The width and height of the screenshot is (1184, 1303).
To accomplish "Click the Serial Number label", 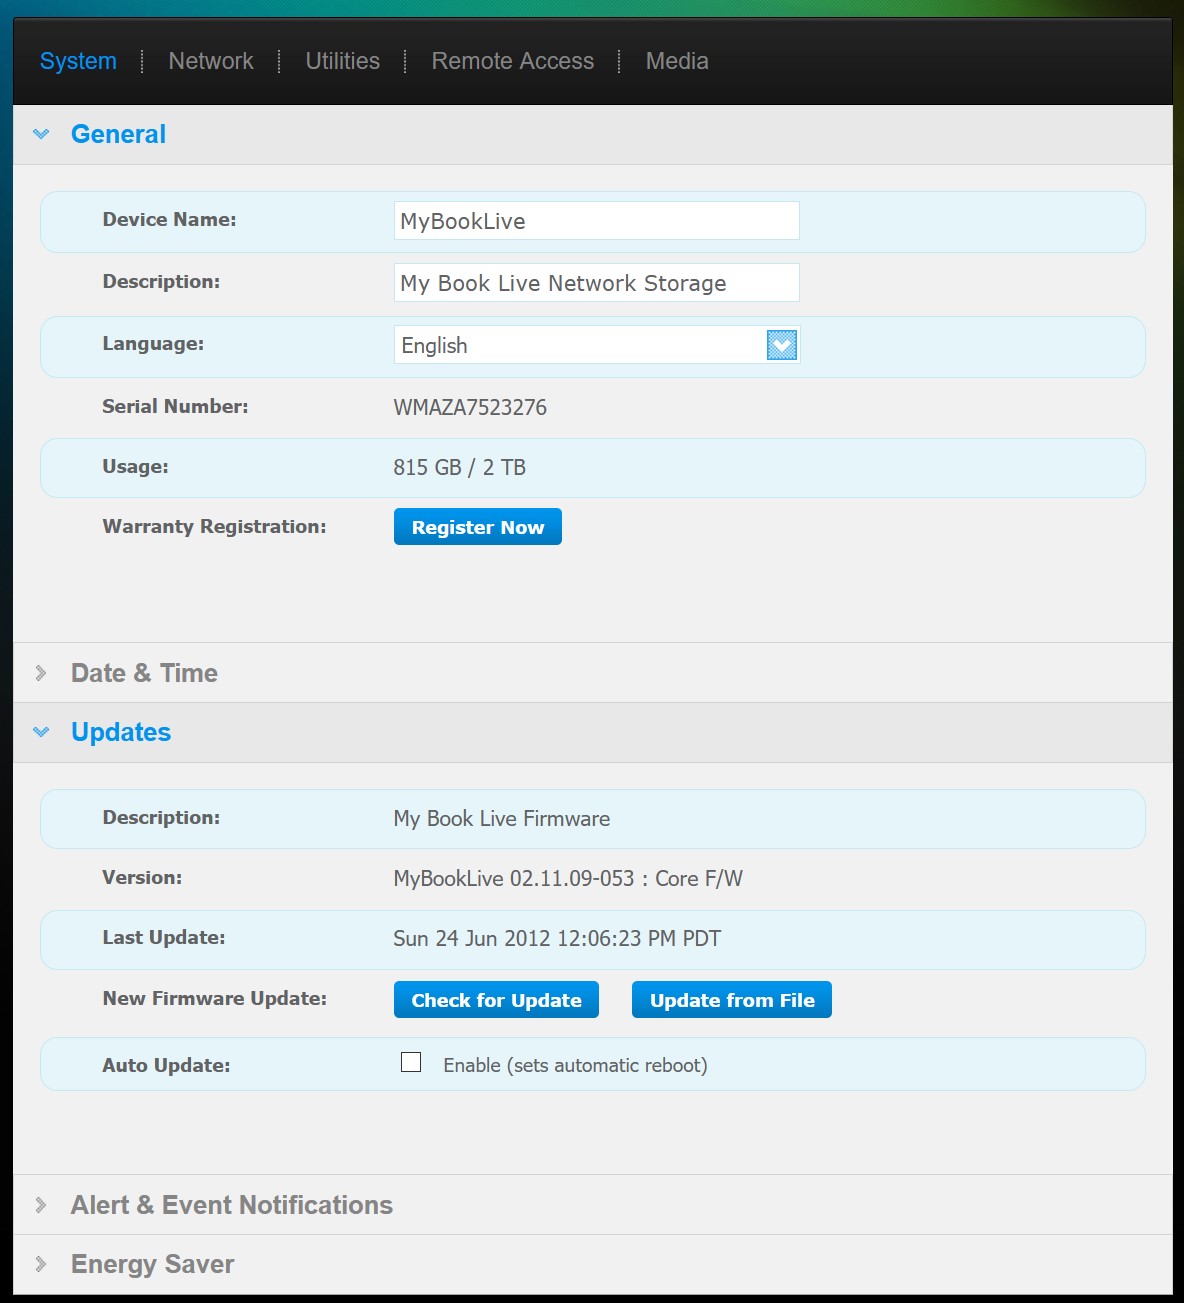I will tap(175, 406).
